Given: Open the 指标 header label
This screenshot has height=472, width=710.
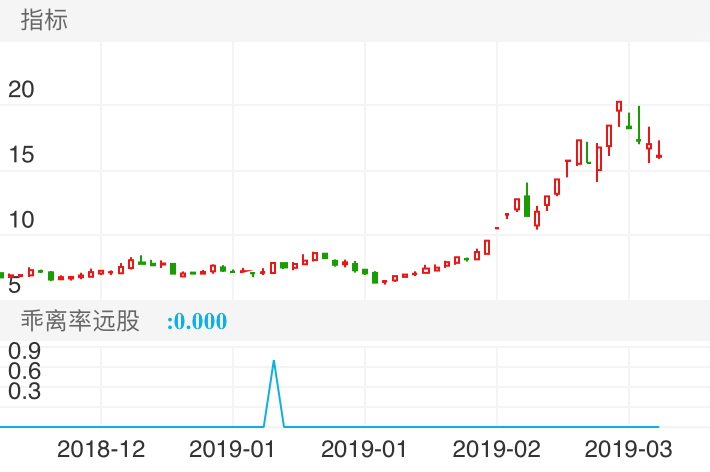Looking at the screenshot, I should [44, 20].
